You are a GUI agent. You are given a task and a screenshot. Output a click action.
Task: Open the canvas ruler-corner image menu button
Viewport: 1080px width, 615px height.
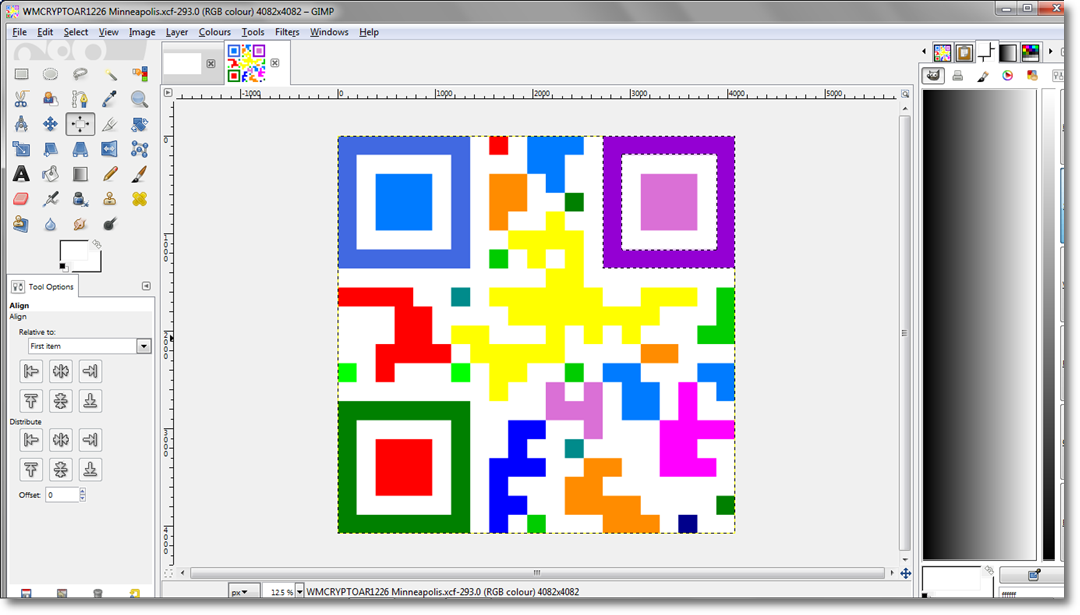(x=168, y=92)
